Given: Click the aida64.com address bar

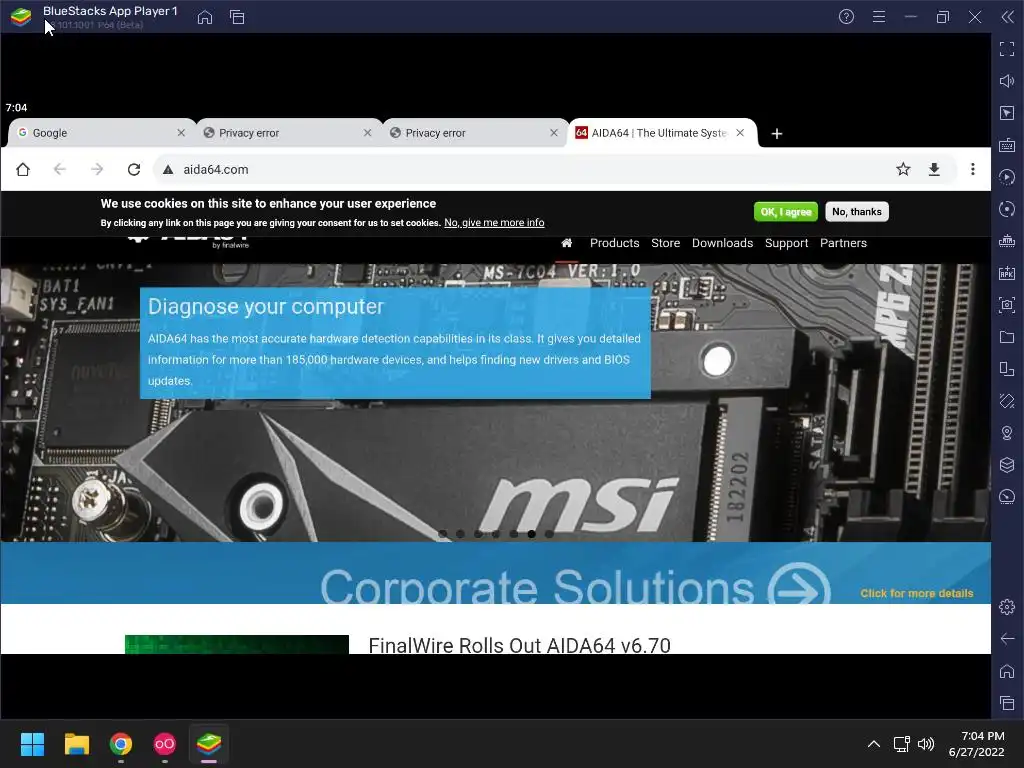Looking at the screenshot, I should point(522,170).
